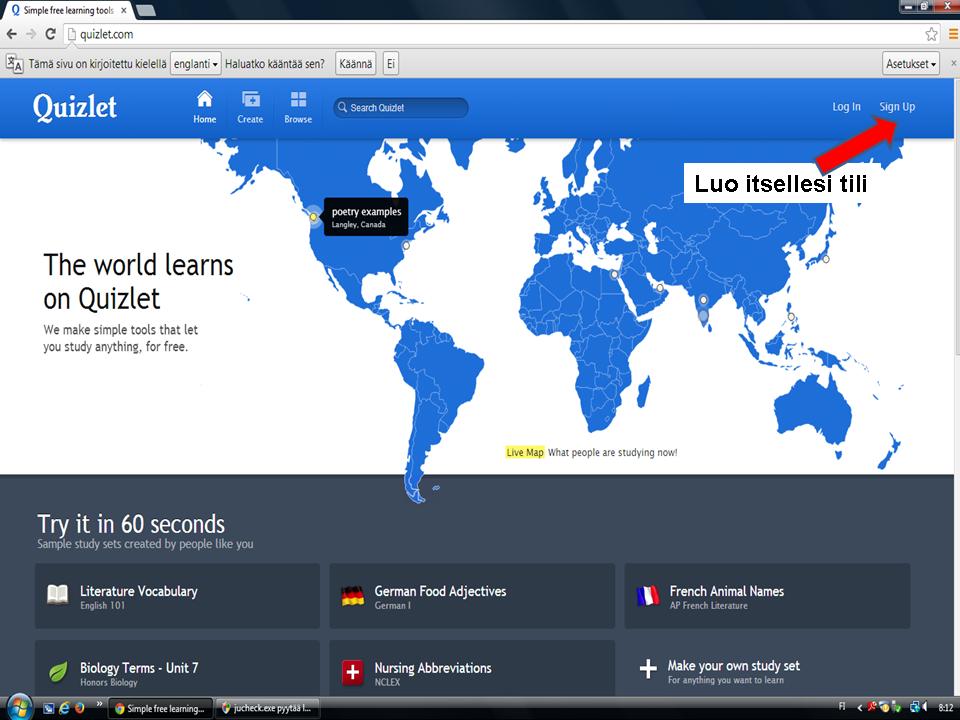
Task: Open the Create study set icon
Action: click(250, 100)
